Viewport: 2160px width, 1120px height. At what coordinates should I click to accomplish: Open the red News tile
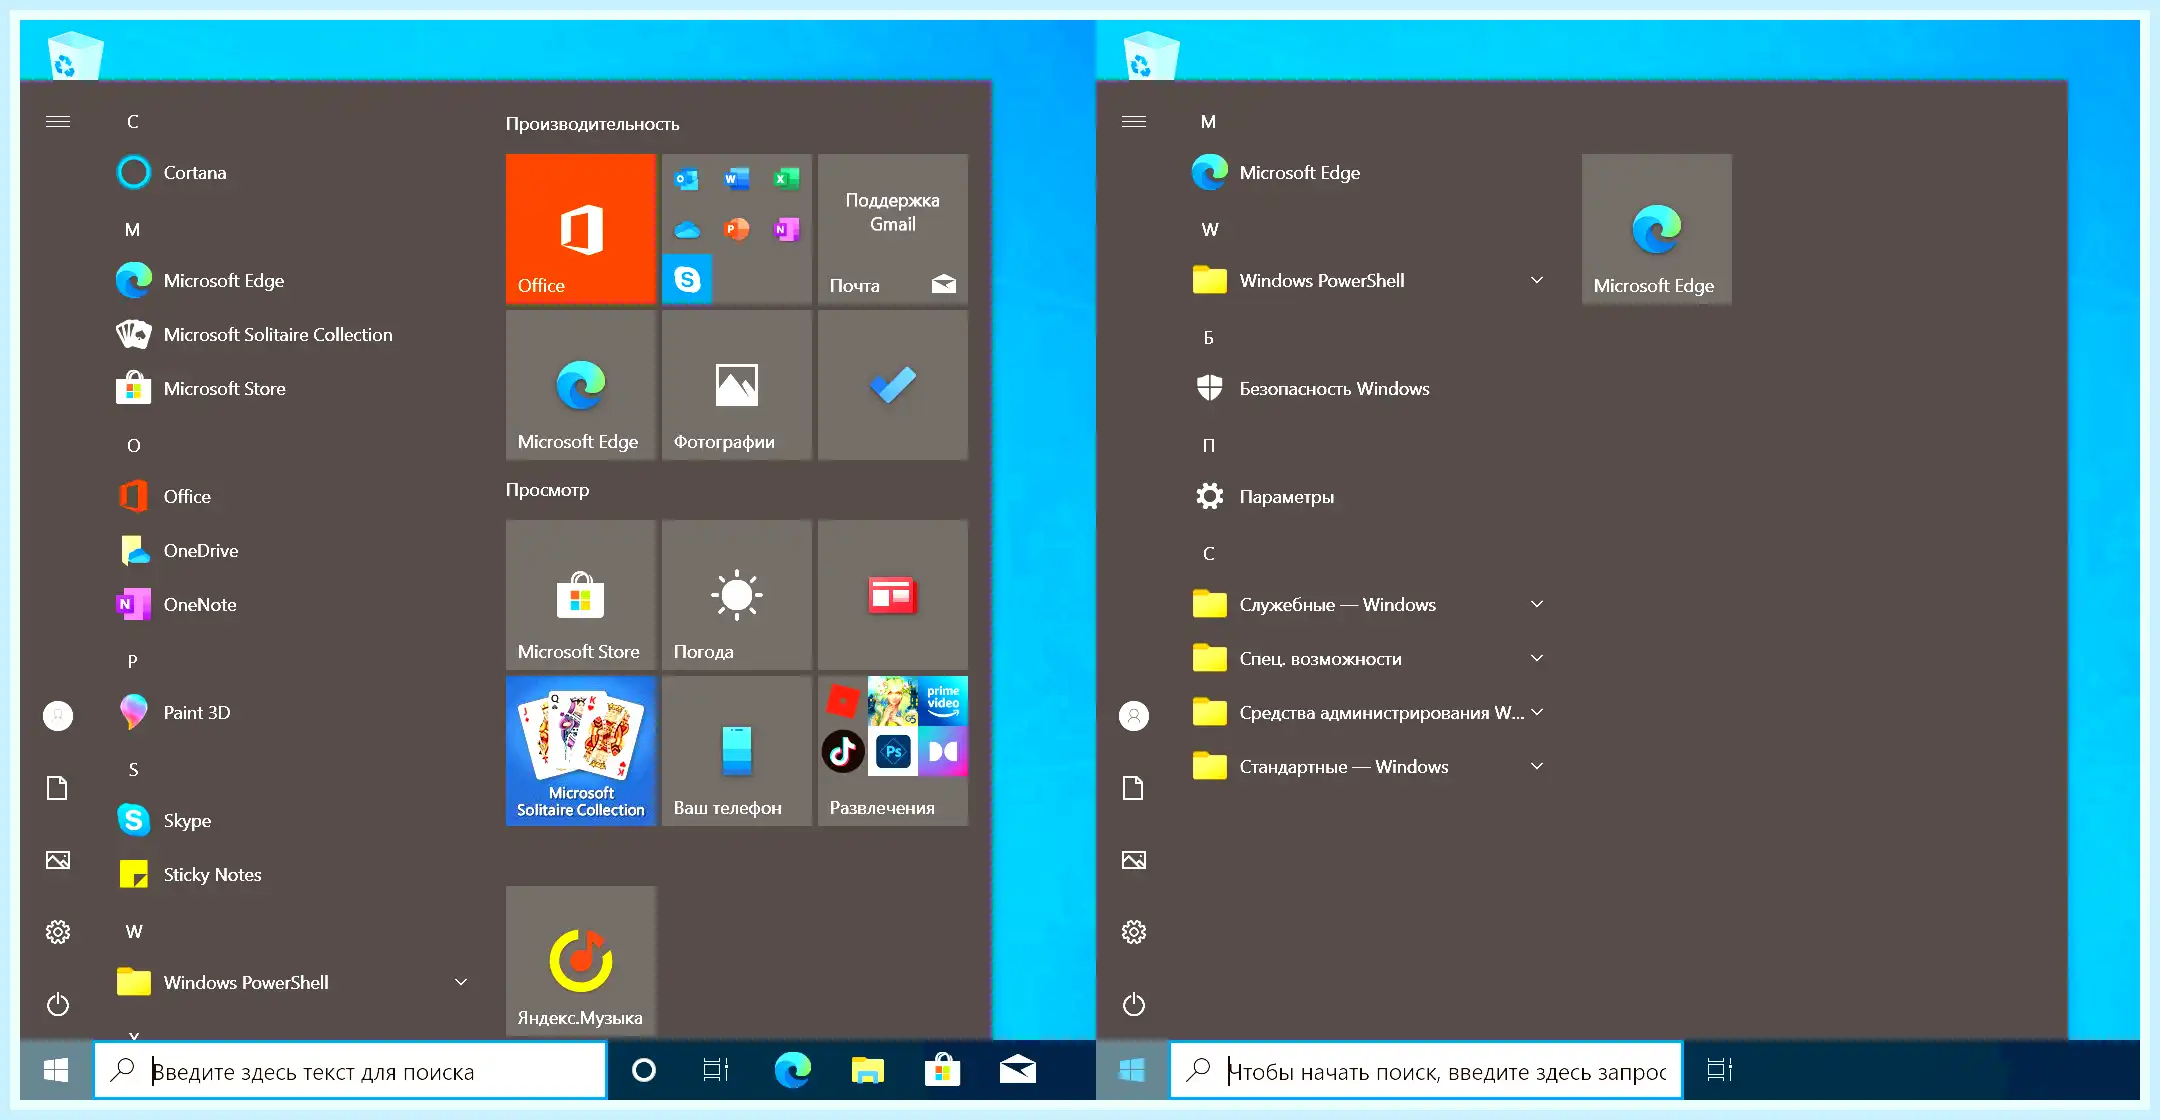893,595
